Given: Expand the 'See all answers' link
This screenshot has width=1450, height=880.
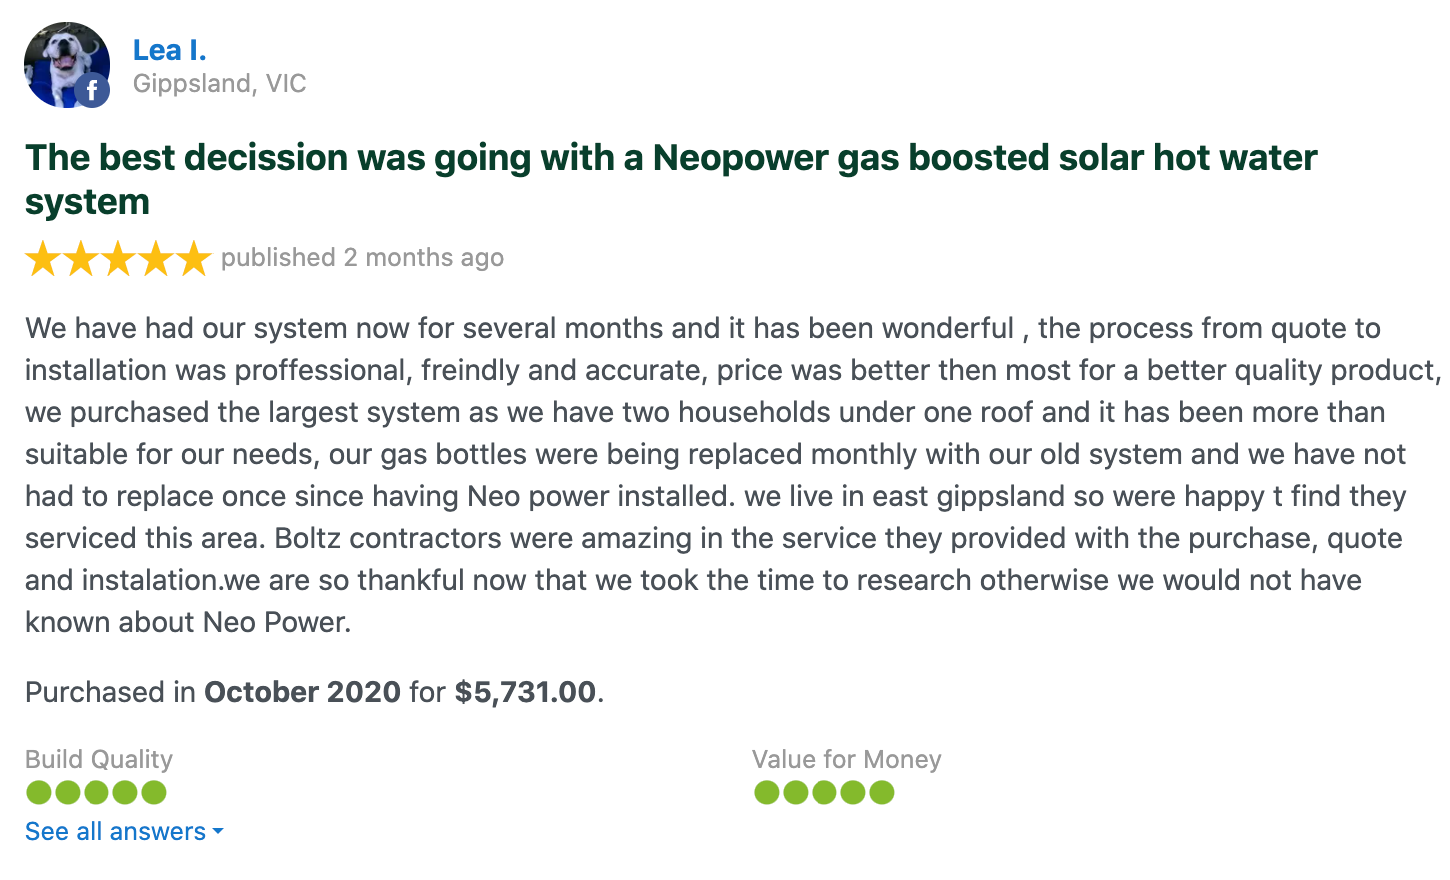Looking at the screenshot, I should click(x=124, y=831).
